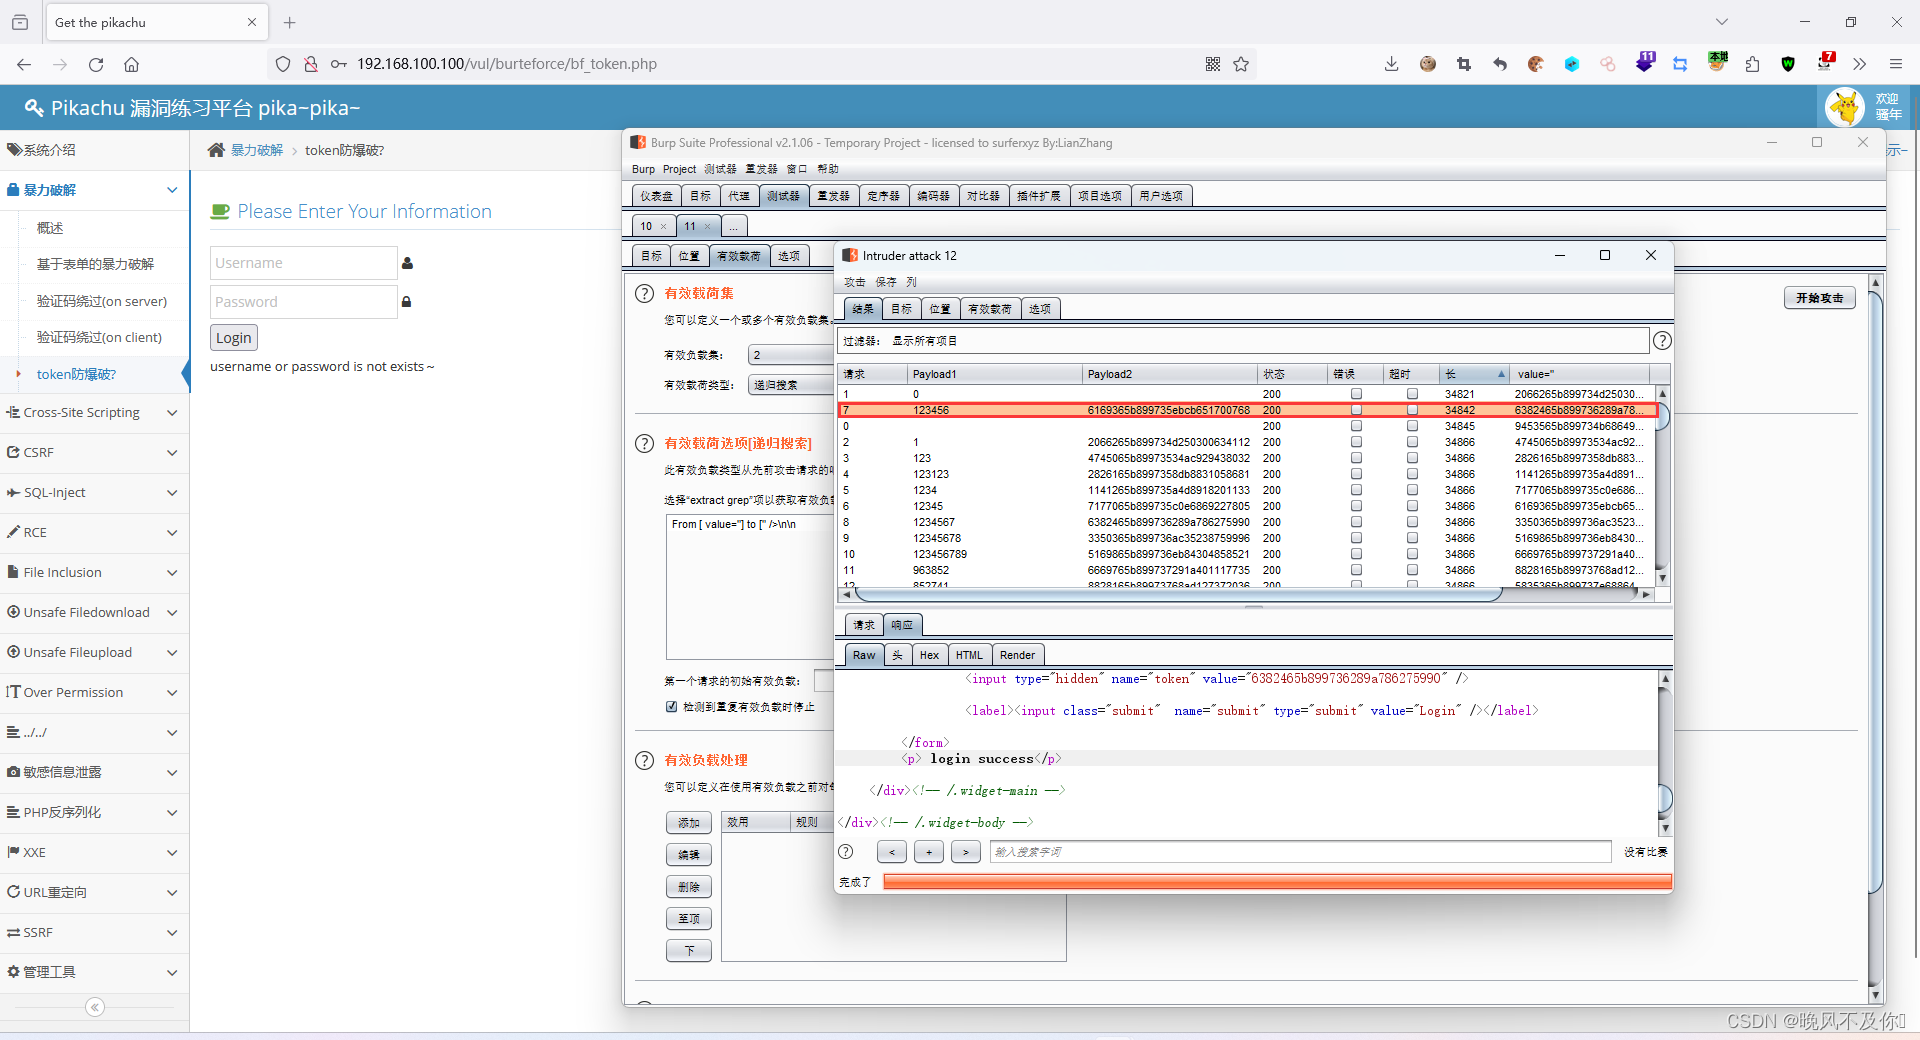Image resolution: width=1920 pixels, height=1040 pixels.
Task: Open filter help icon in attack window
Action: (1662, 341)
